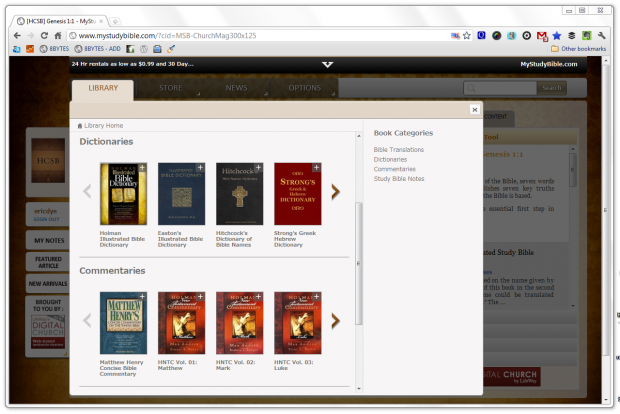The width and height of the screenshot is (620, 414).
Task: Open the NEWS tab
Action: (x=236, y=88)
